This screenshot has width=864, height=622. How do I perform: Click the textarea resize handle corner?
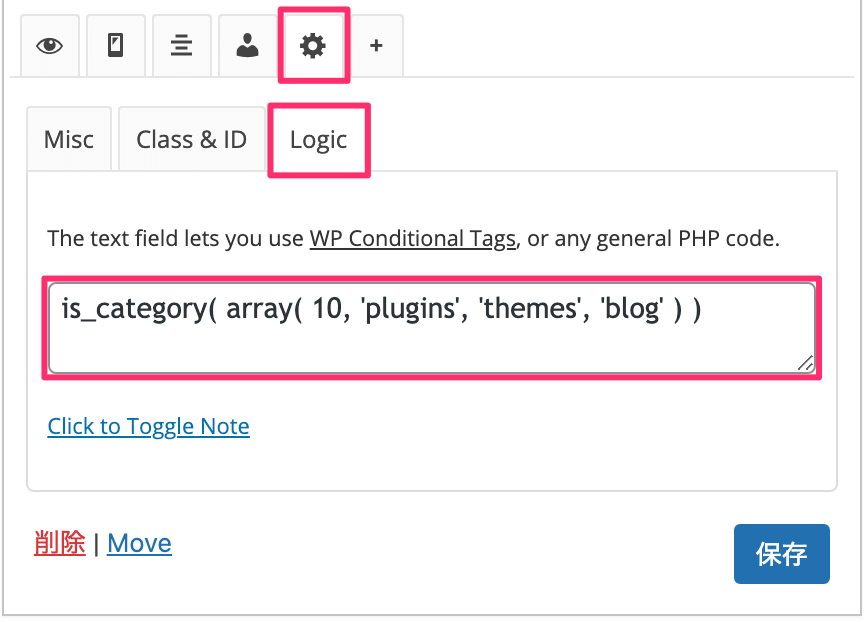[x=806, y=363]
